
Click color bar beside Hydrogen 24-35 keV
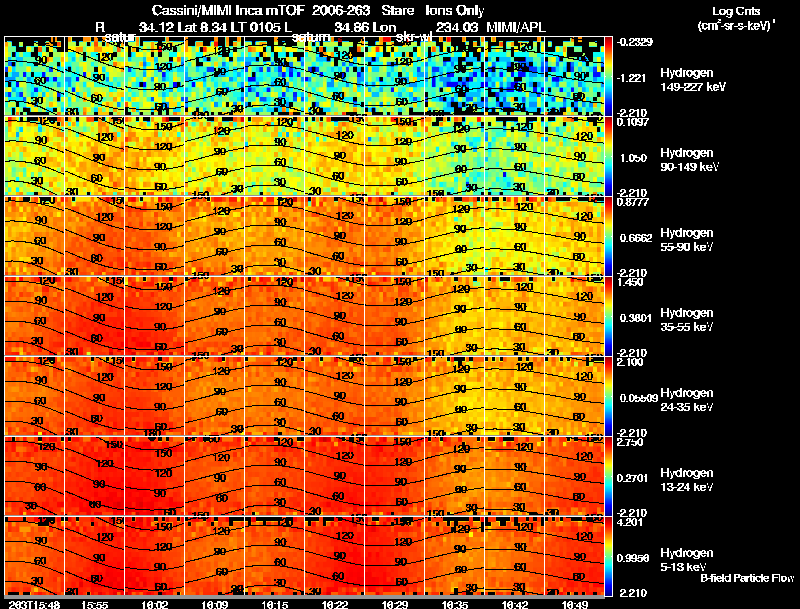(x=608, y=396)
